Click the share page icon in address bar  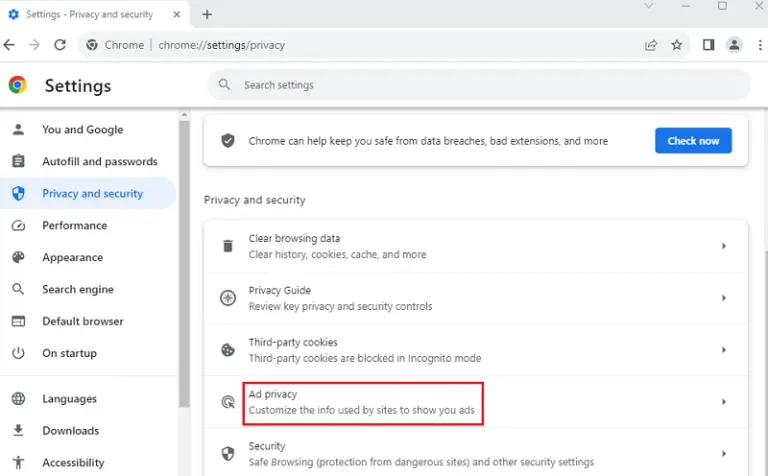pyautogui.click(x=651, y=45)
